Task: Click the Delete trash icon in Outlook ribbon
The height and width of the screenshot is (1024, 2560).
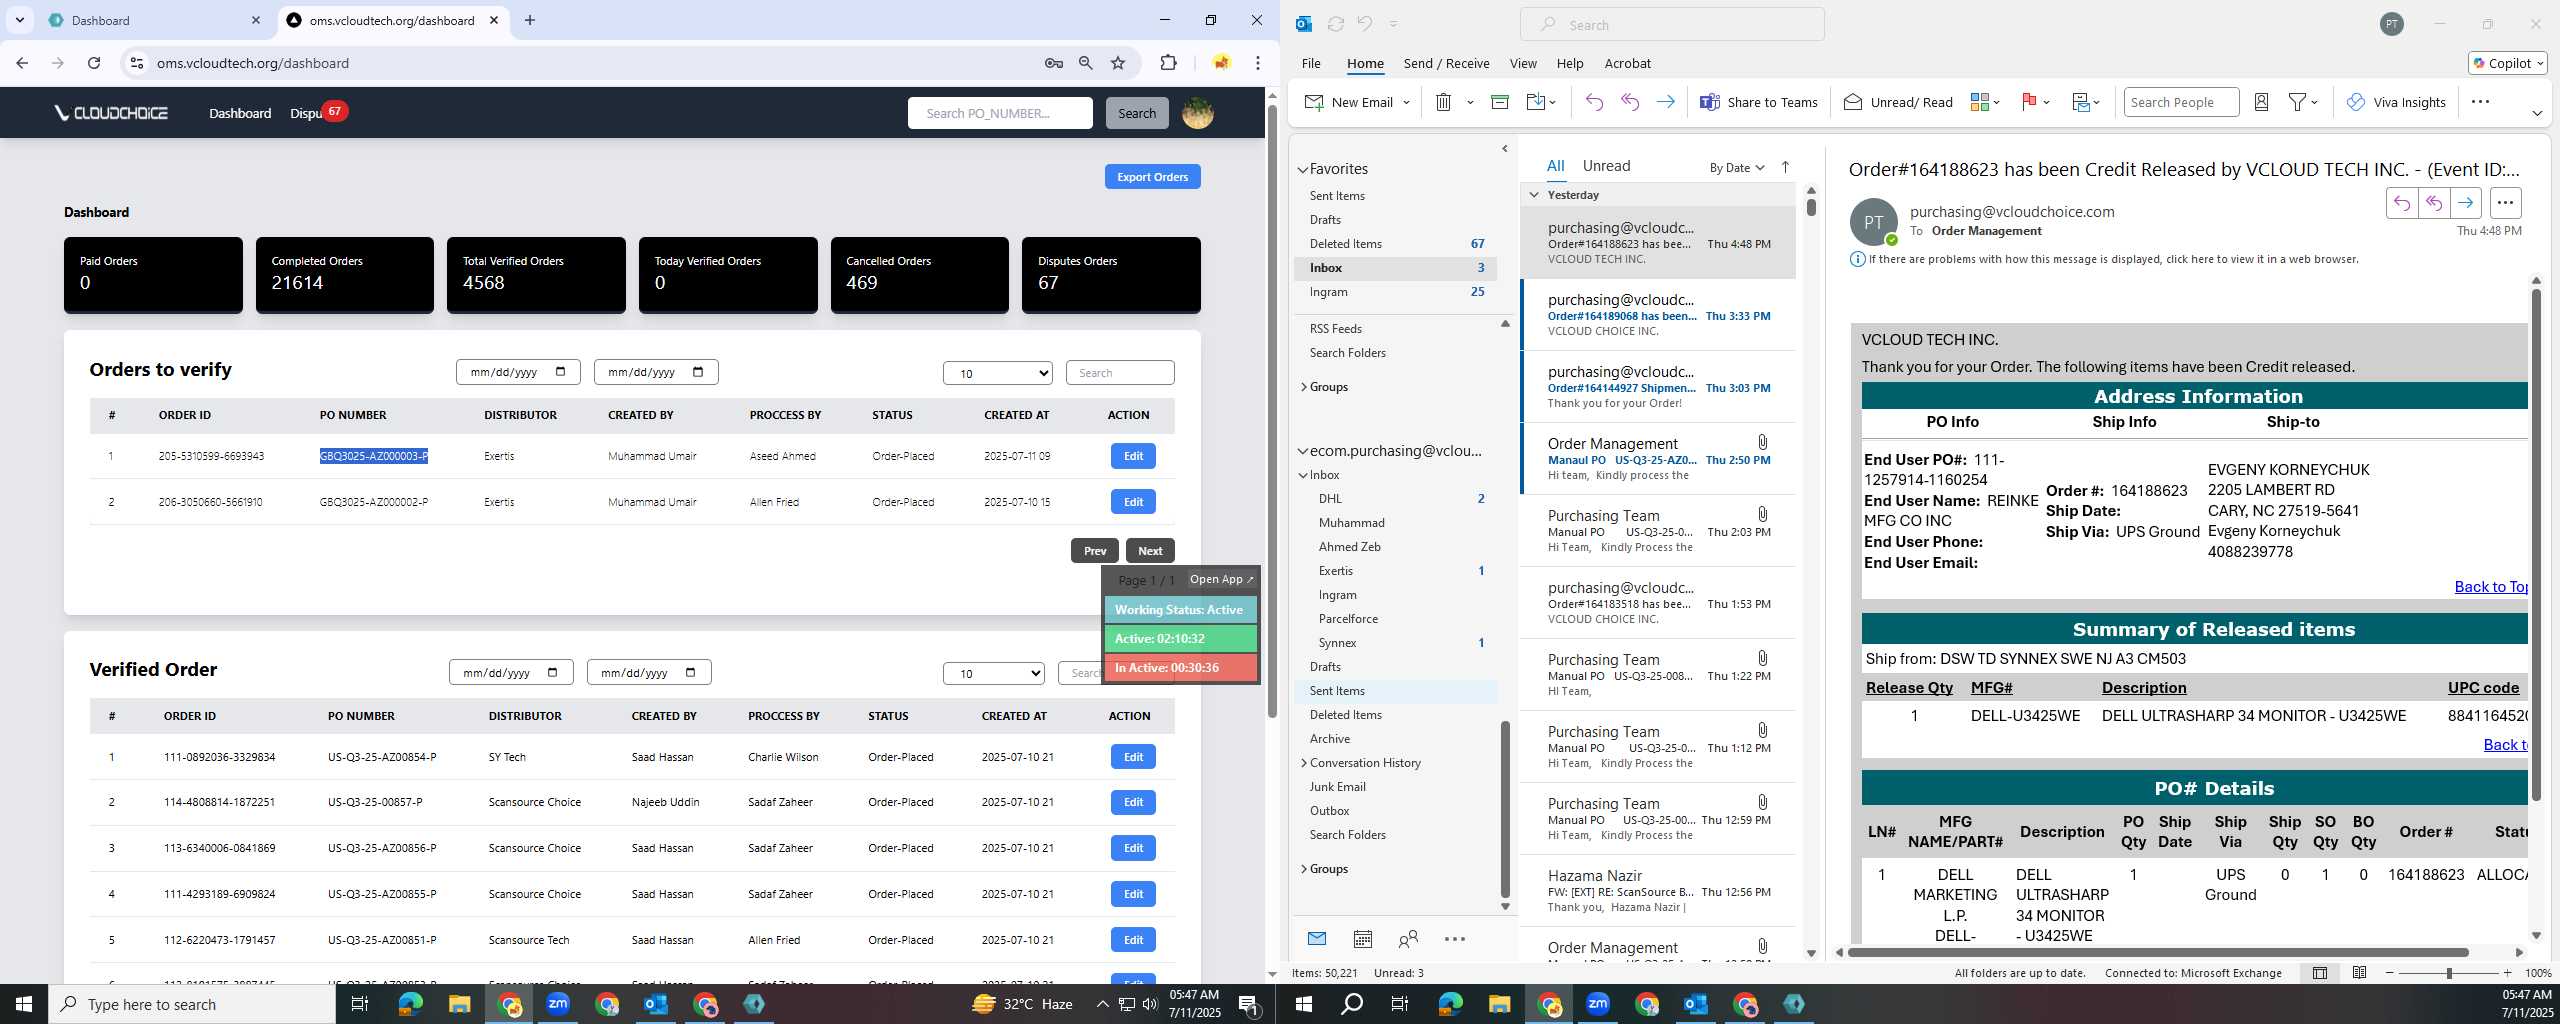Action: 1443,102
